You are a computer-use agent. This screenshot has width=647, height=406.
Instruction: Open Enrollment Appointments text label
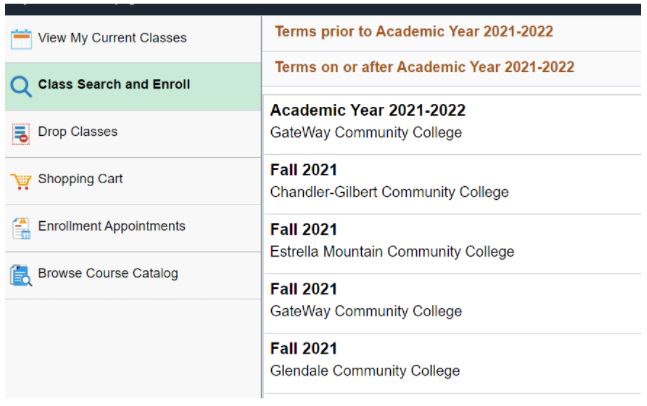click(x=111, y=226)
